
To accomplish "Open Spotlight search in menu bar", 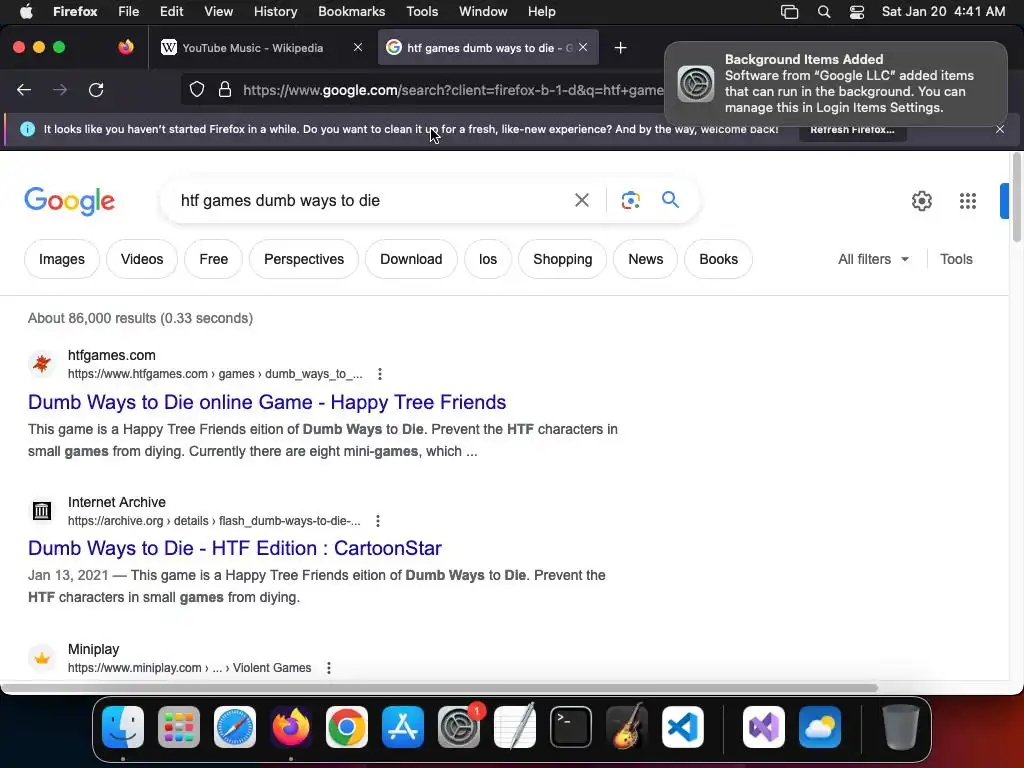I will [x=824, y=12].
